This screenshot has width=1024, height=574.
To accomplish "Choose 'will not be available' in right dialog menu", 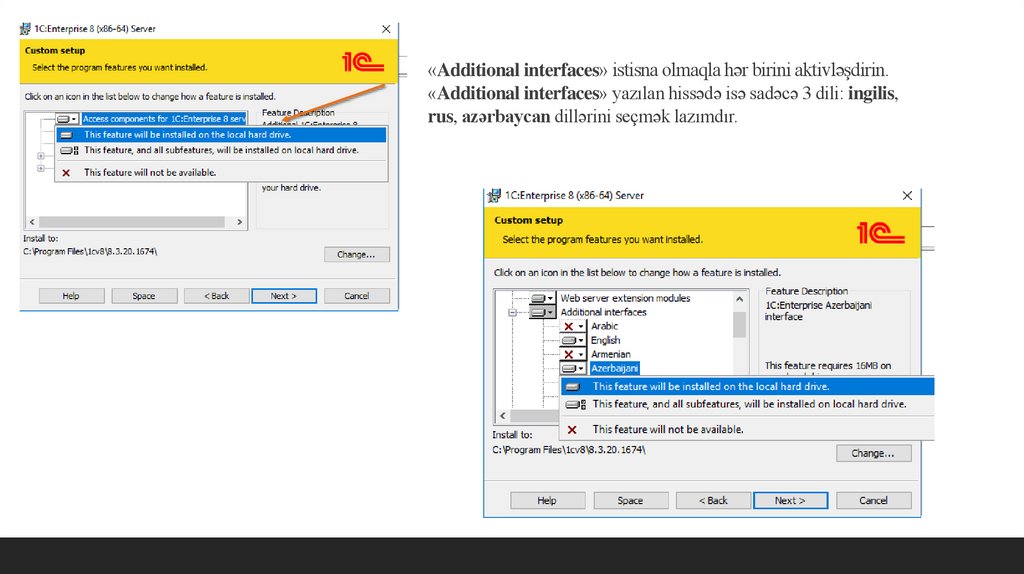I will click(x=667, y=429).
